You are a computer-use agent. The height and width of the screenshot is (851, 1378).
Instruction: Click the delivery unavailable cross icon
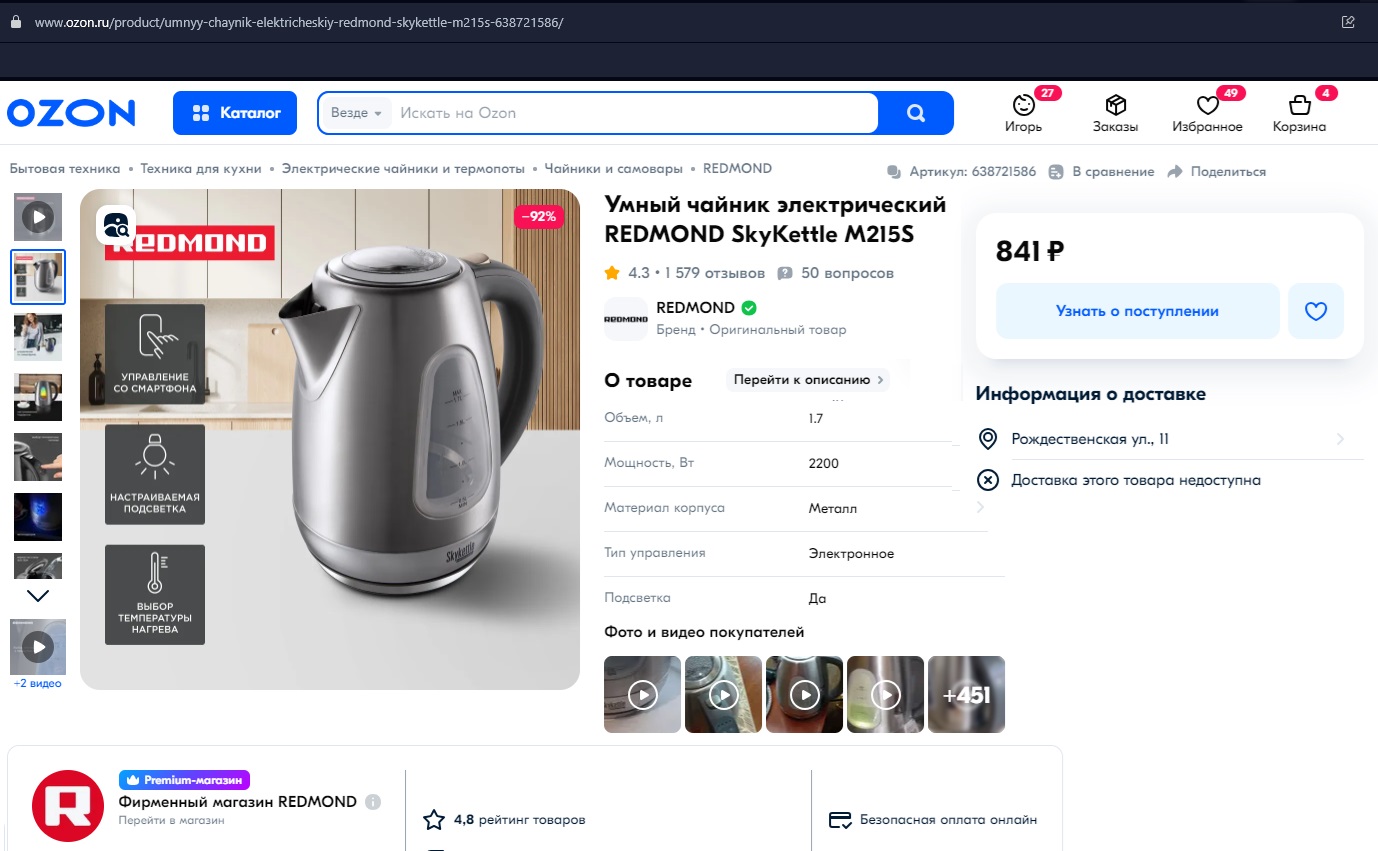pos(988,480)
